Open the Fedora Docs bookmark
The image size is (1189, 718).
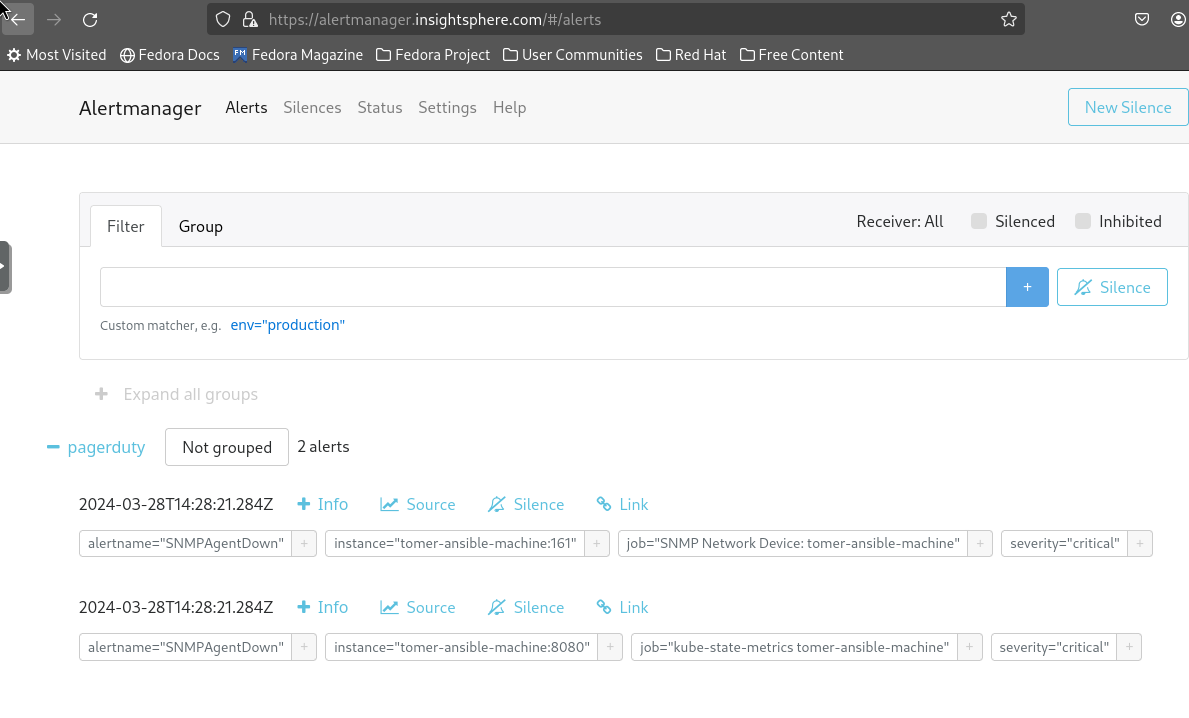170,55
